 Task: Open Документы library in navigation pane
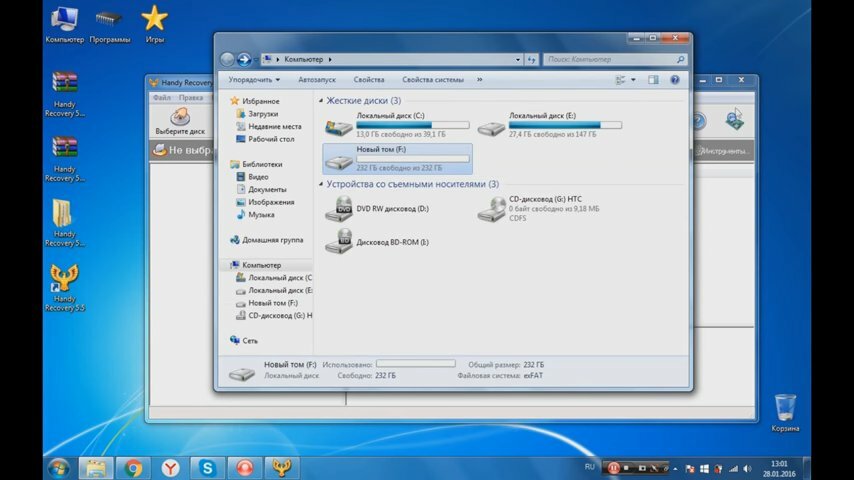267,189
